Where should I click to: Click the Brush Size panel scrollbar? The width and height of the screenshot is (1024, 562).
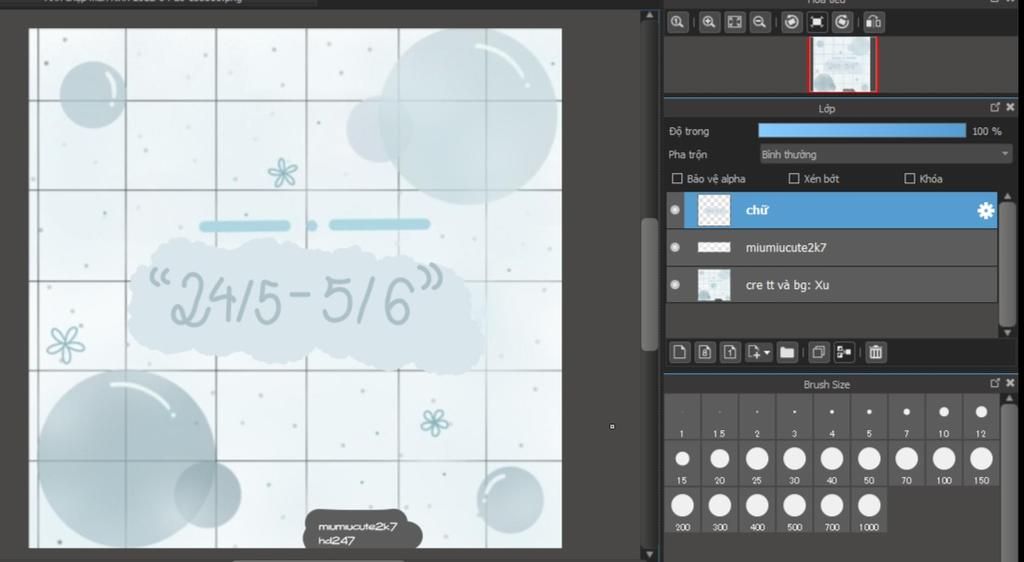pyautogui.click(x=1009, y=483)
